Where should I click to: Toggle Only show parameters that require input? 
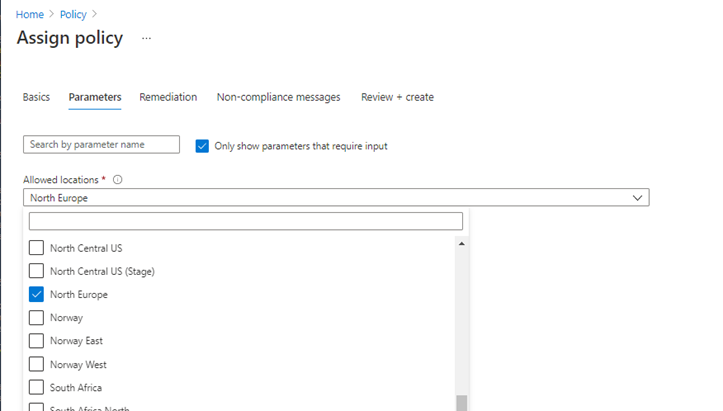[203, 146]
